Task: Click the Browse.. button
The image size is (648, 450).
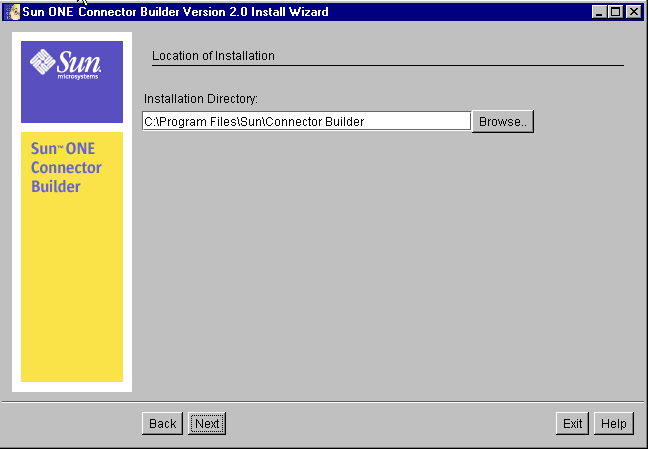Action: tap(503, 121)
